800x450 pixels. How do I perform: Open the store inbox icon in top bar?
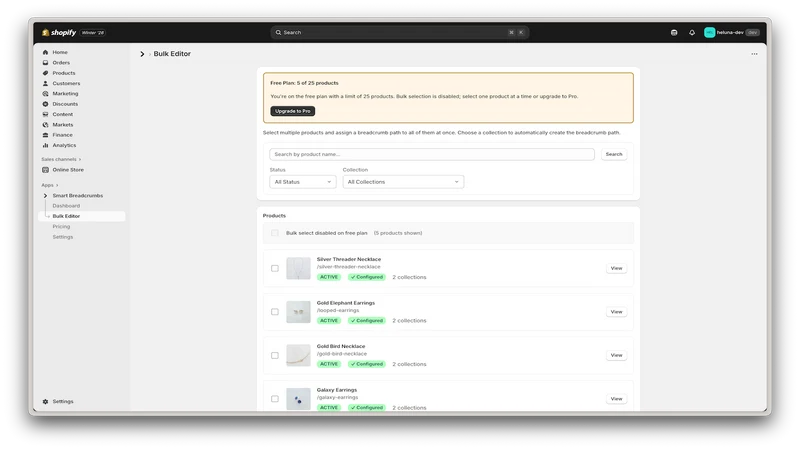[x=674, y=33]
